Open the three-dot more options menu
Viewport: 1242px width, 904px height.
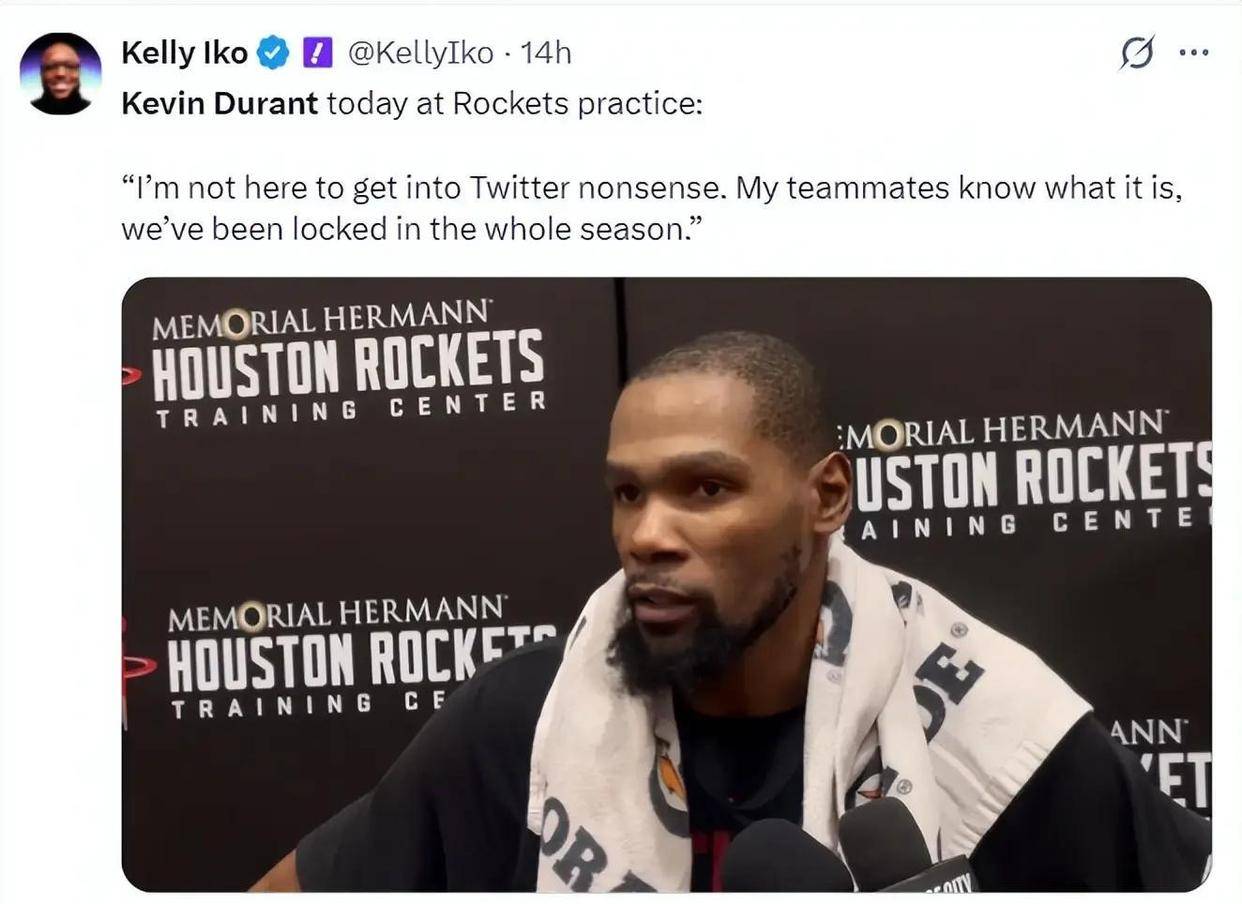[x=1193, y=53]
